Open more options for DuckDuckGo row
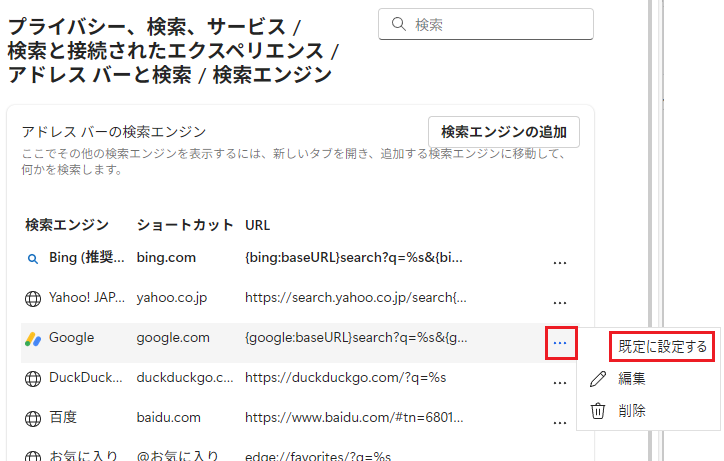This screenshot has width=724, height=461. click(x=560, y=383)
